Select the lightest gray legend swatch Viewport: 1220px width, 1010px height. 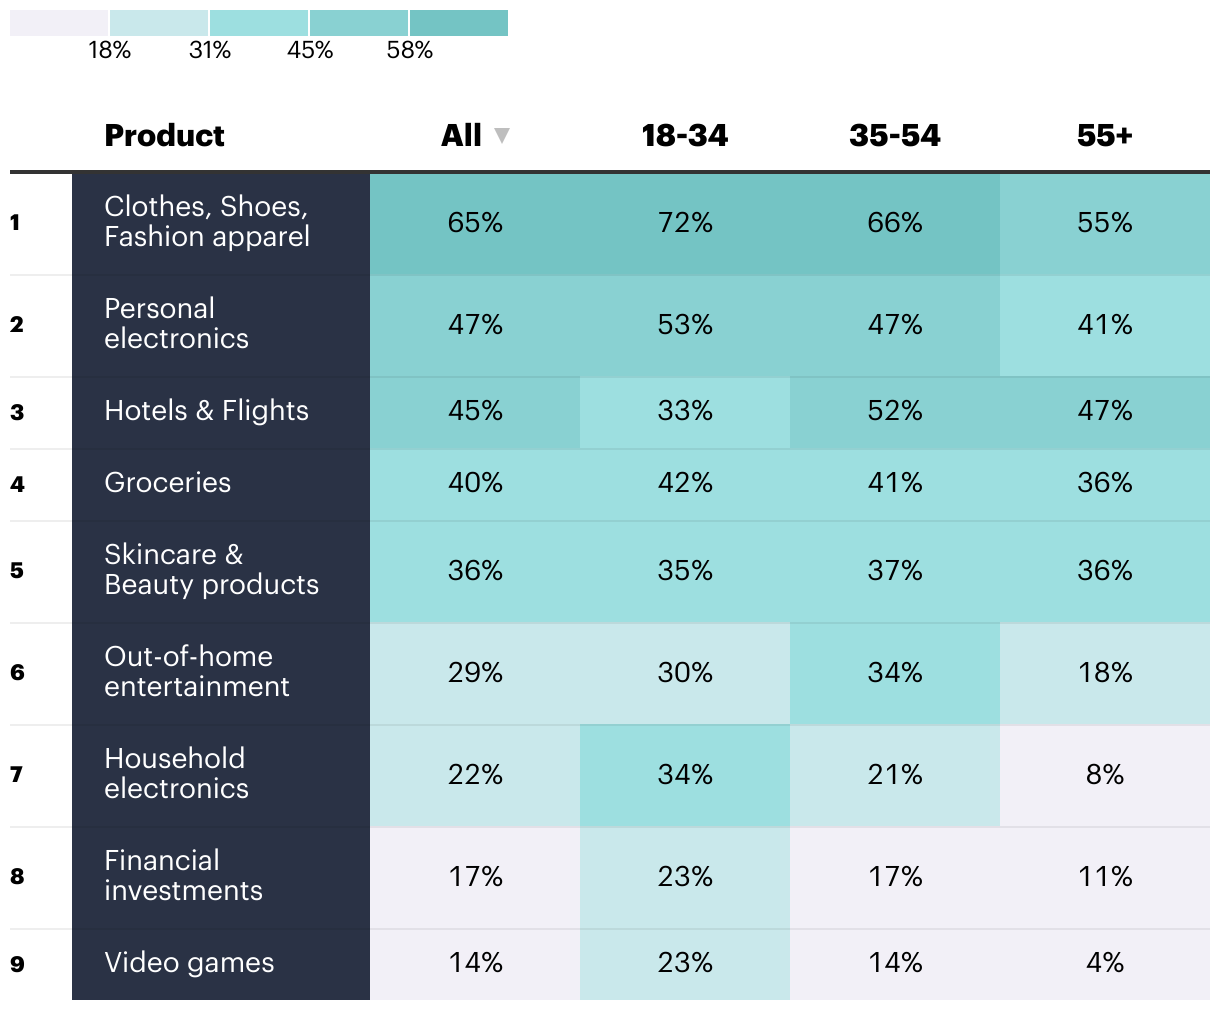[x=59, y=23]
